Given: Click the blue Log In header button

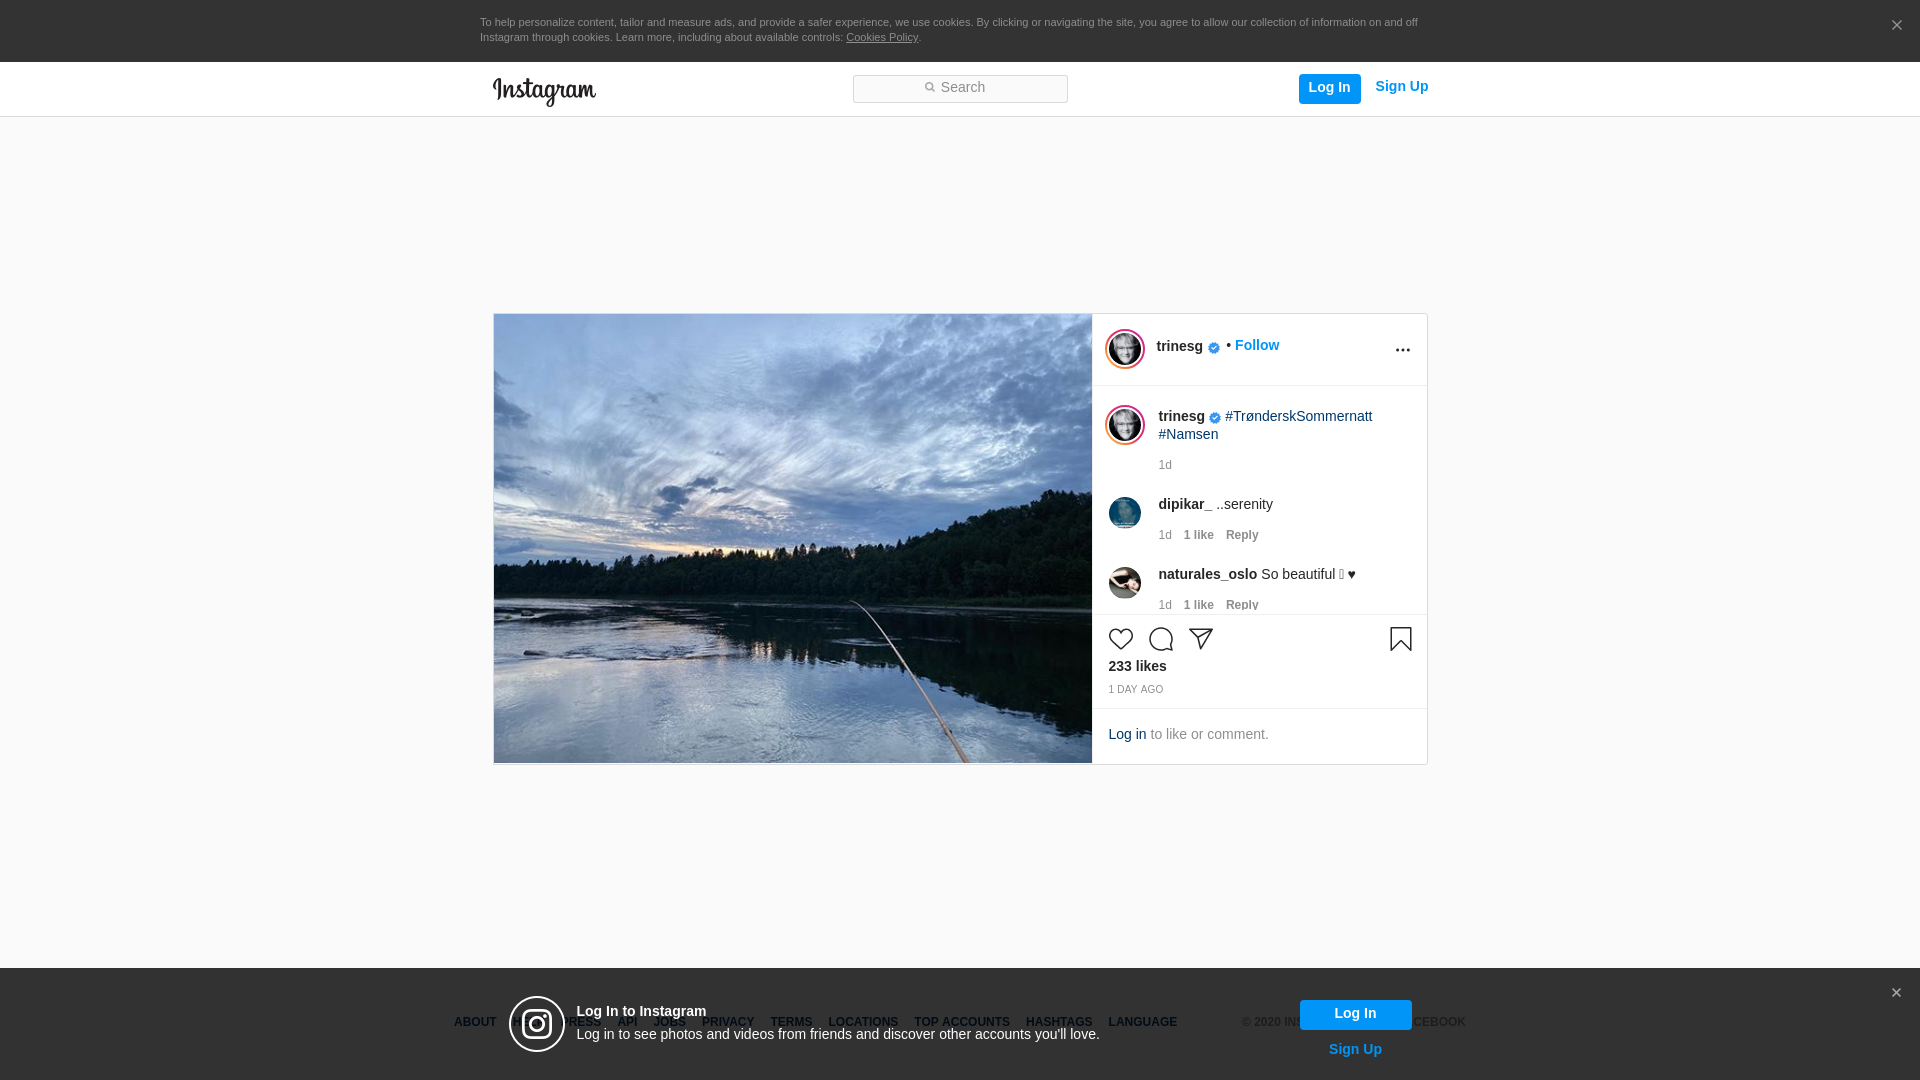Looking at the screenshot, I should (1329, 88).
